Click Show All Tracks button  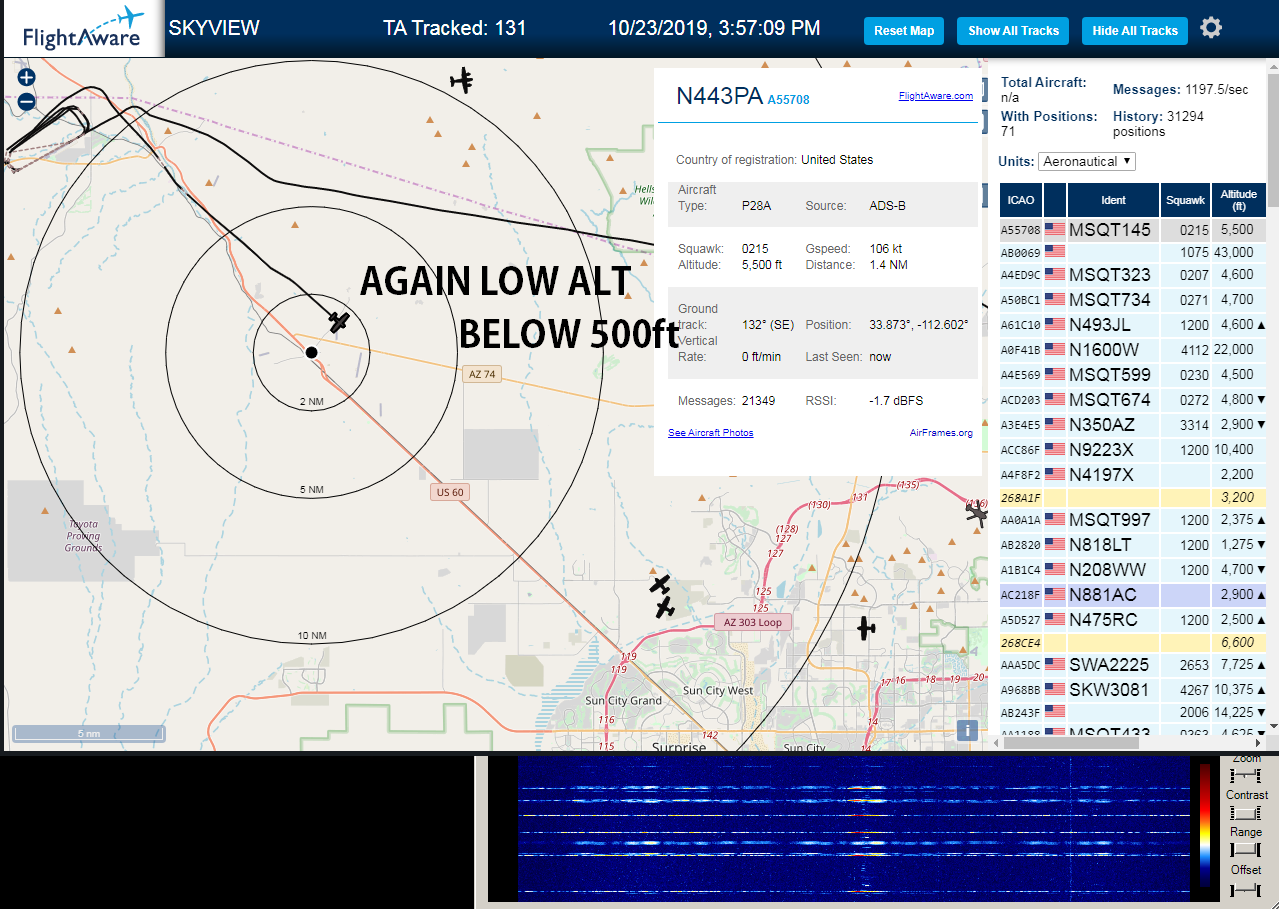[x=1013, y=31]
